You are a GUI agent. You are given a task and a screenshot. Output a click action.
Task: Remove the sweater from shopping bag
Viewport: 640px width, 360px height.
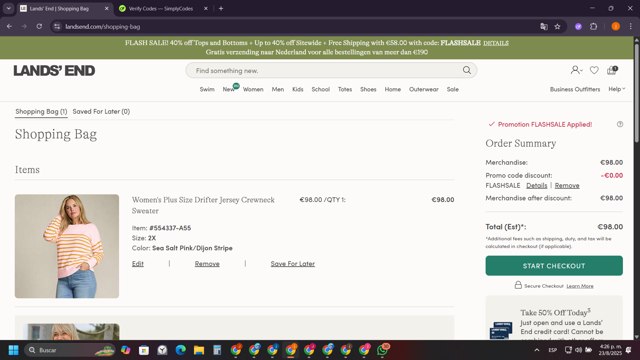tap(207, 264)
